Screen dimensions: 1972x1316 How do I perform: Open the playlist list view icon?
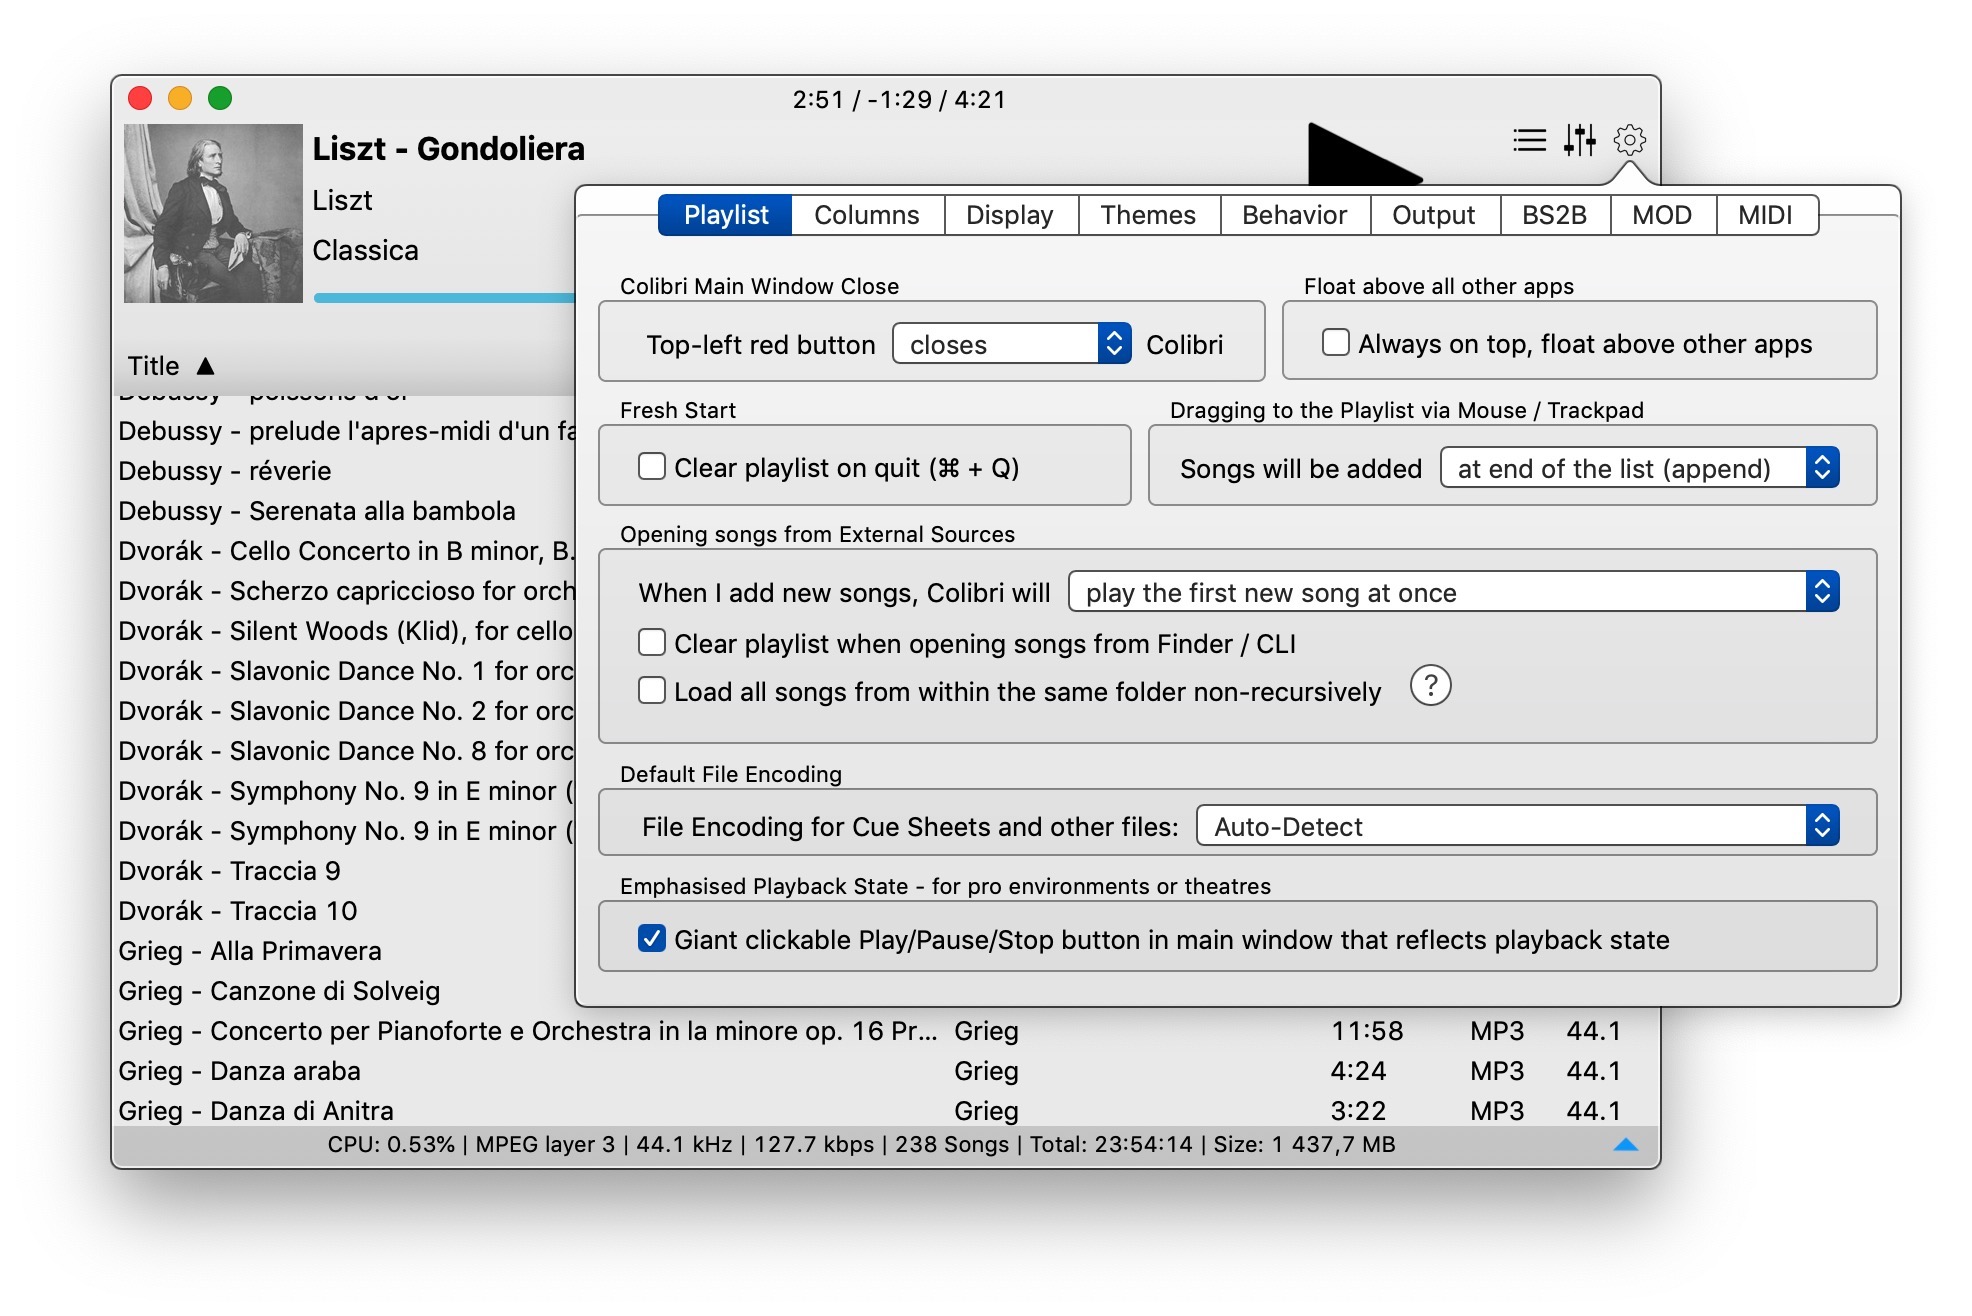1529,140
